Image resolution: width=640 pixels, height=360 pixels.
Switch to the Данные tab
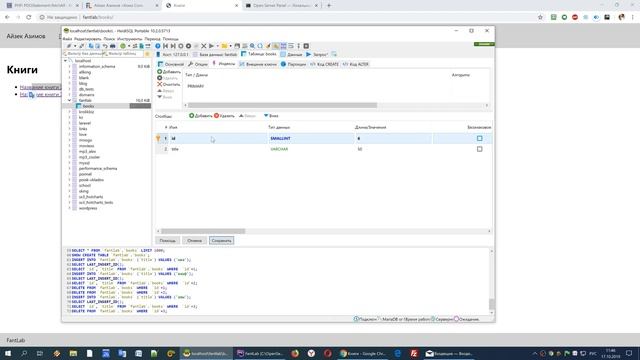point(291,54)
